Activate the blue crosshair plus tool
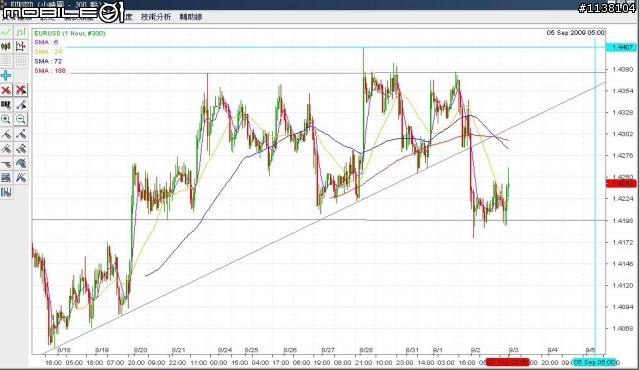The height and width of the screenshot is (370, 640). (6, 75)
